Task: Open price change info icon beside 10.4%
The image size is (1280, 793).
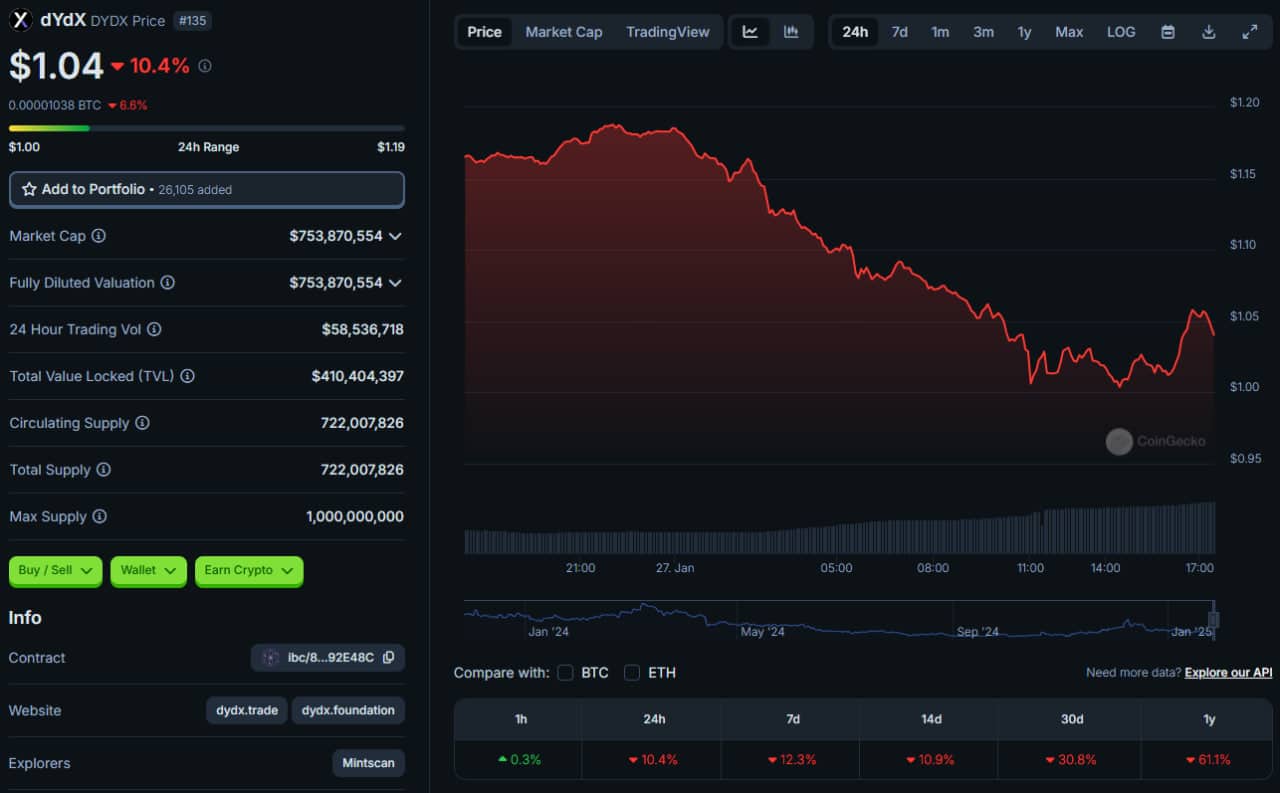Action: 205,66
